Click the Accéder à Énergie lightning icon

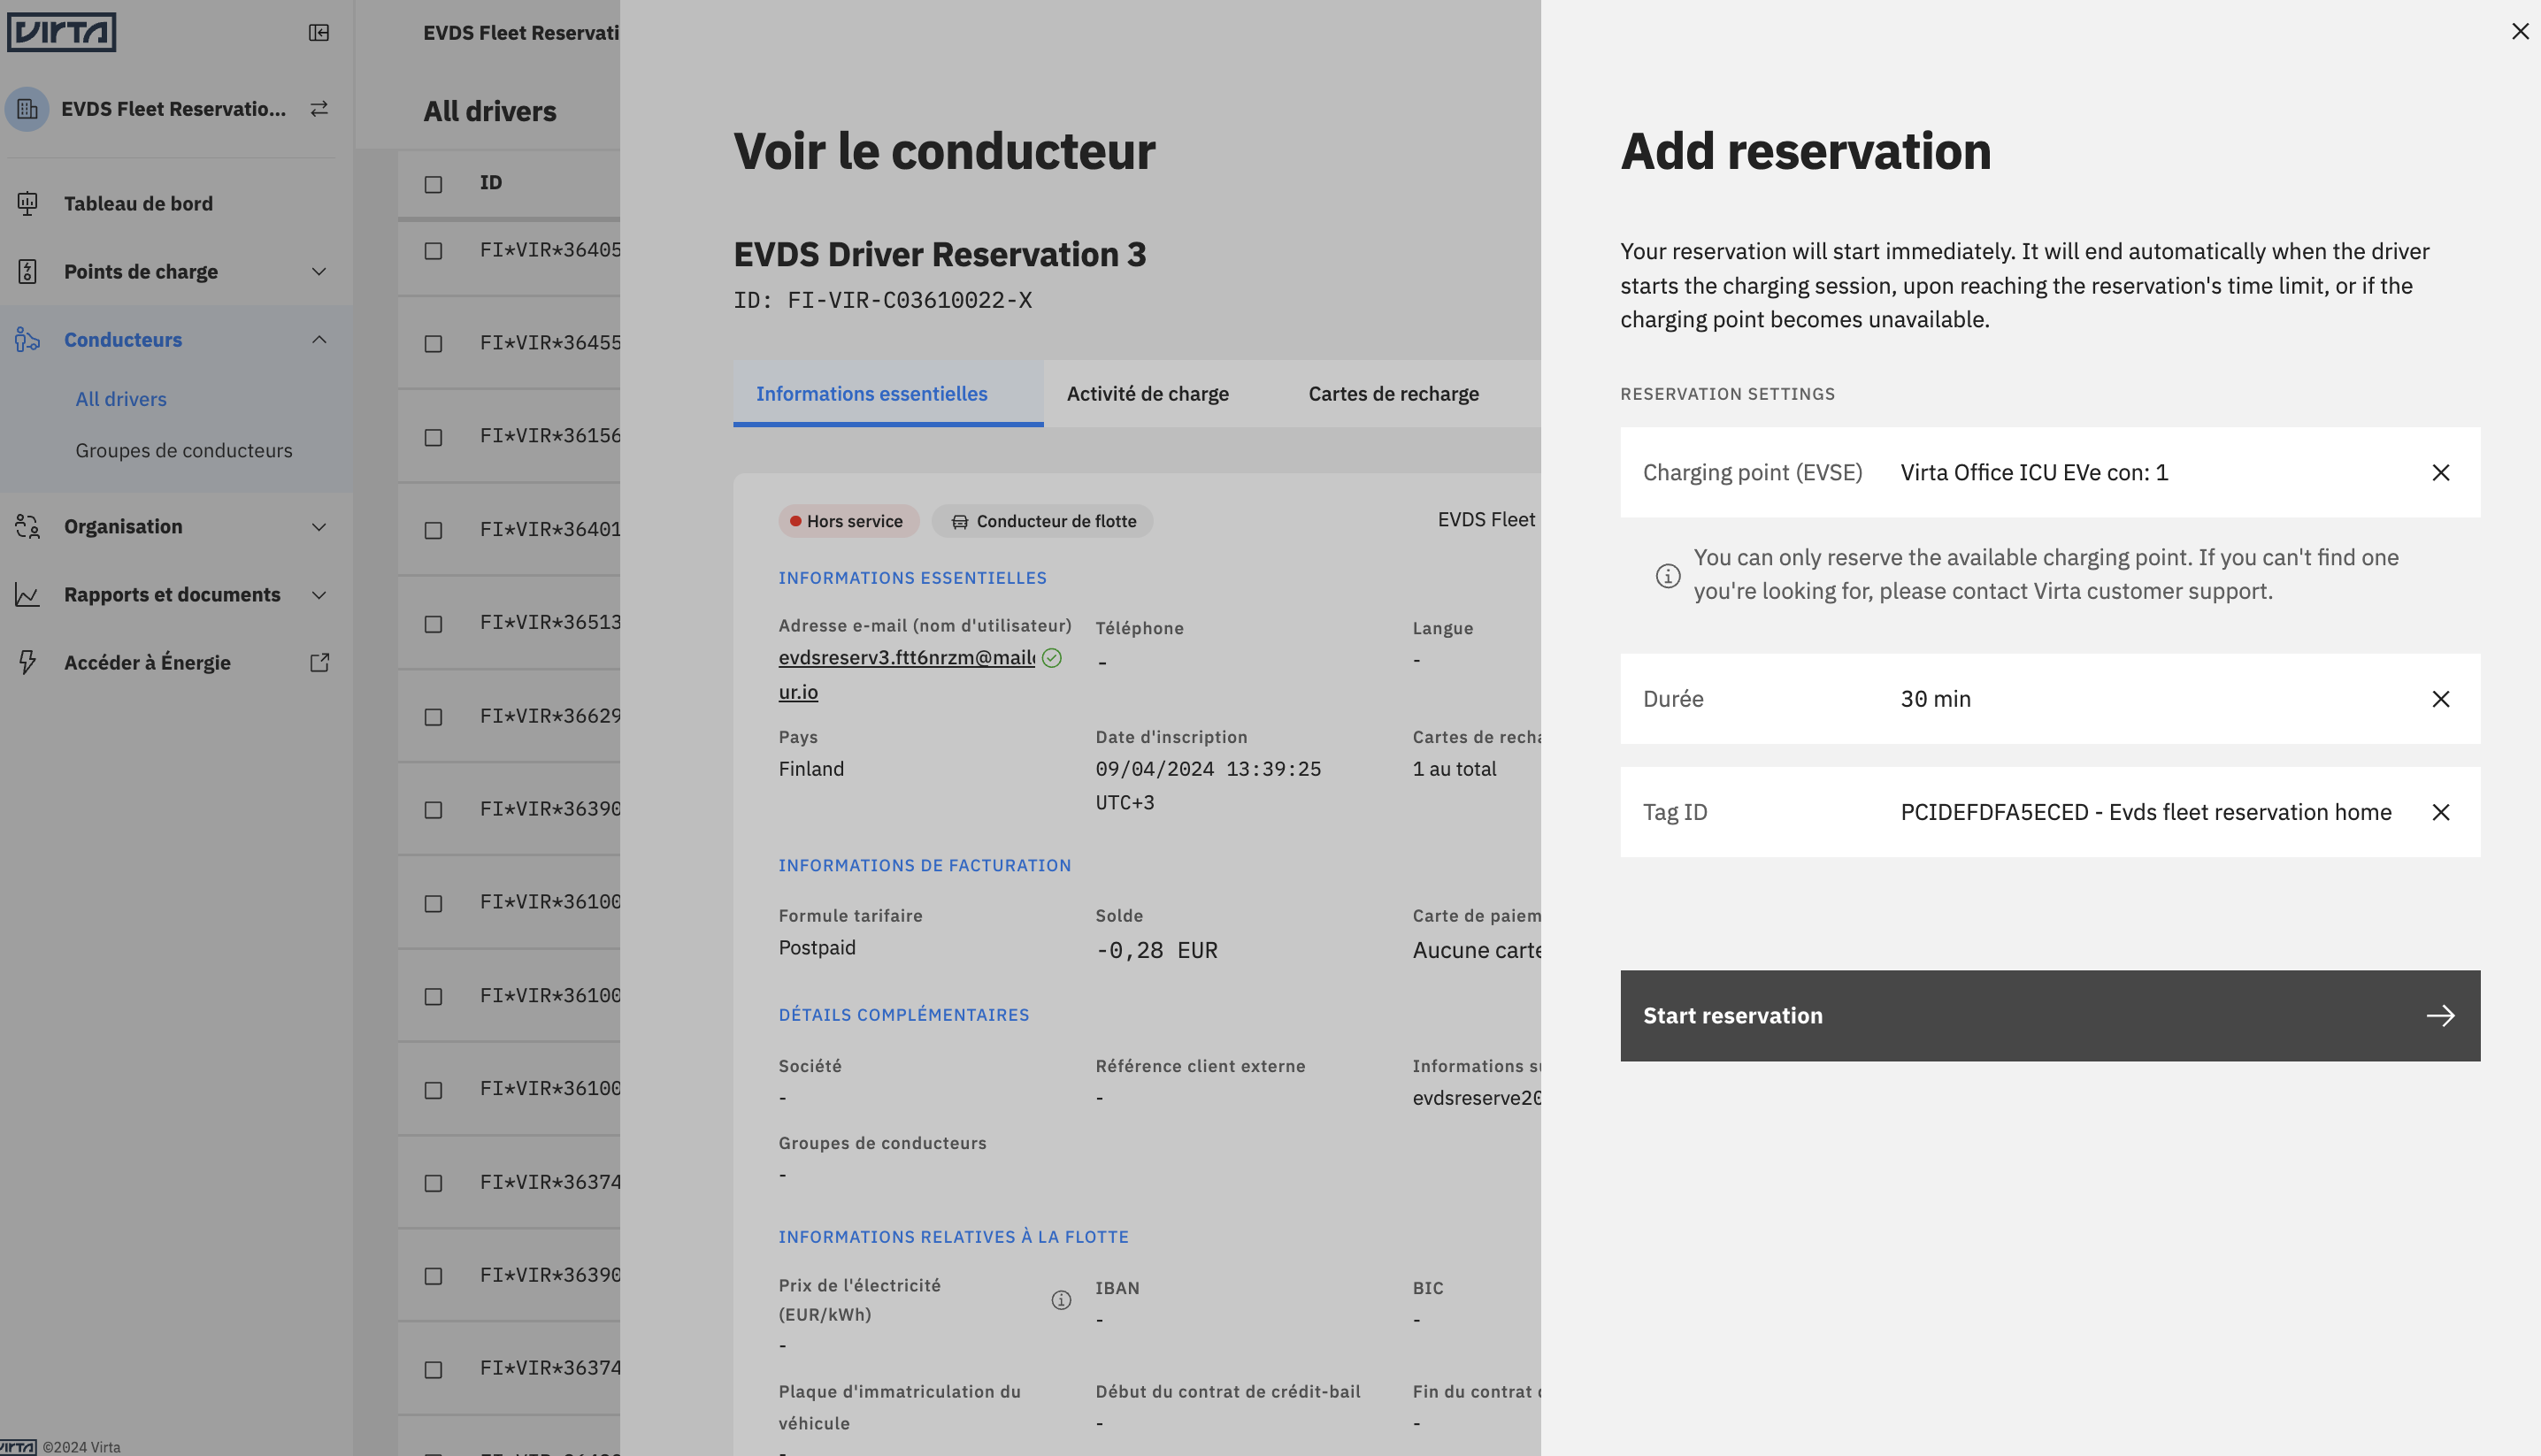[28, 663]
